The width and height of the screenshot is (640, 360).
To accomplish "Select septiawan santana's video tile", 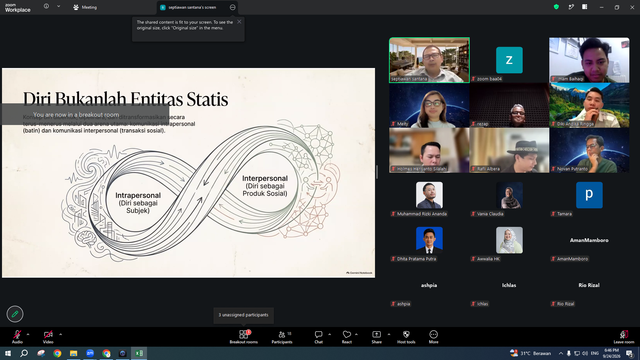I will click(429, 60).
